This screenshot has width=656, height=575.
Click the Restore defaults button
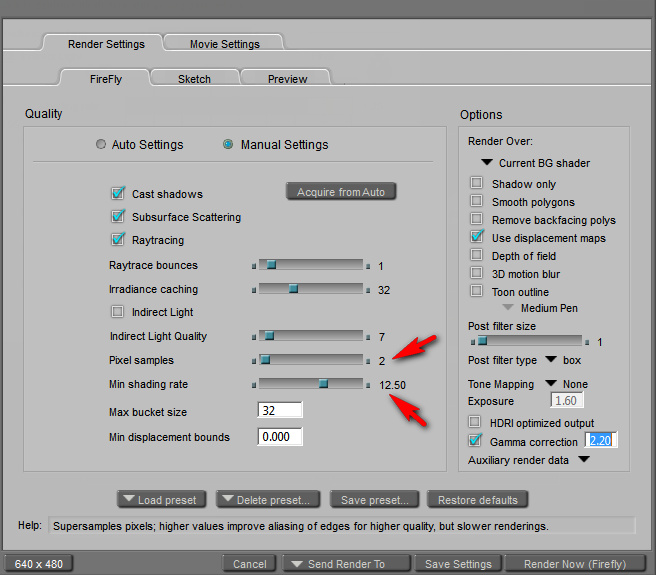[477, 500]
